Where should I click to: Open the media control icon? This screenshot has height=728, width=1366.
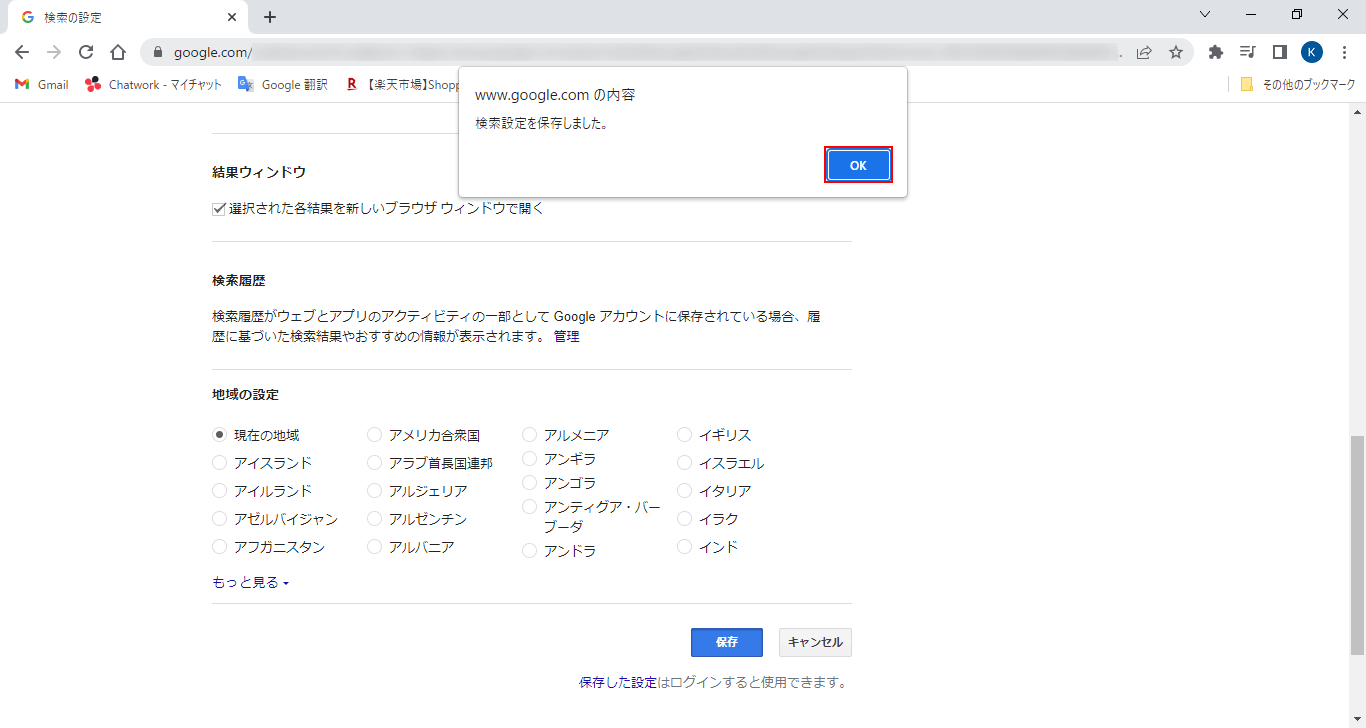(x=1248, y=52)
